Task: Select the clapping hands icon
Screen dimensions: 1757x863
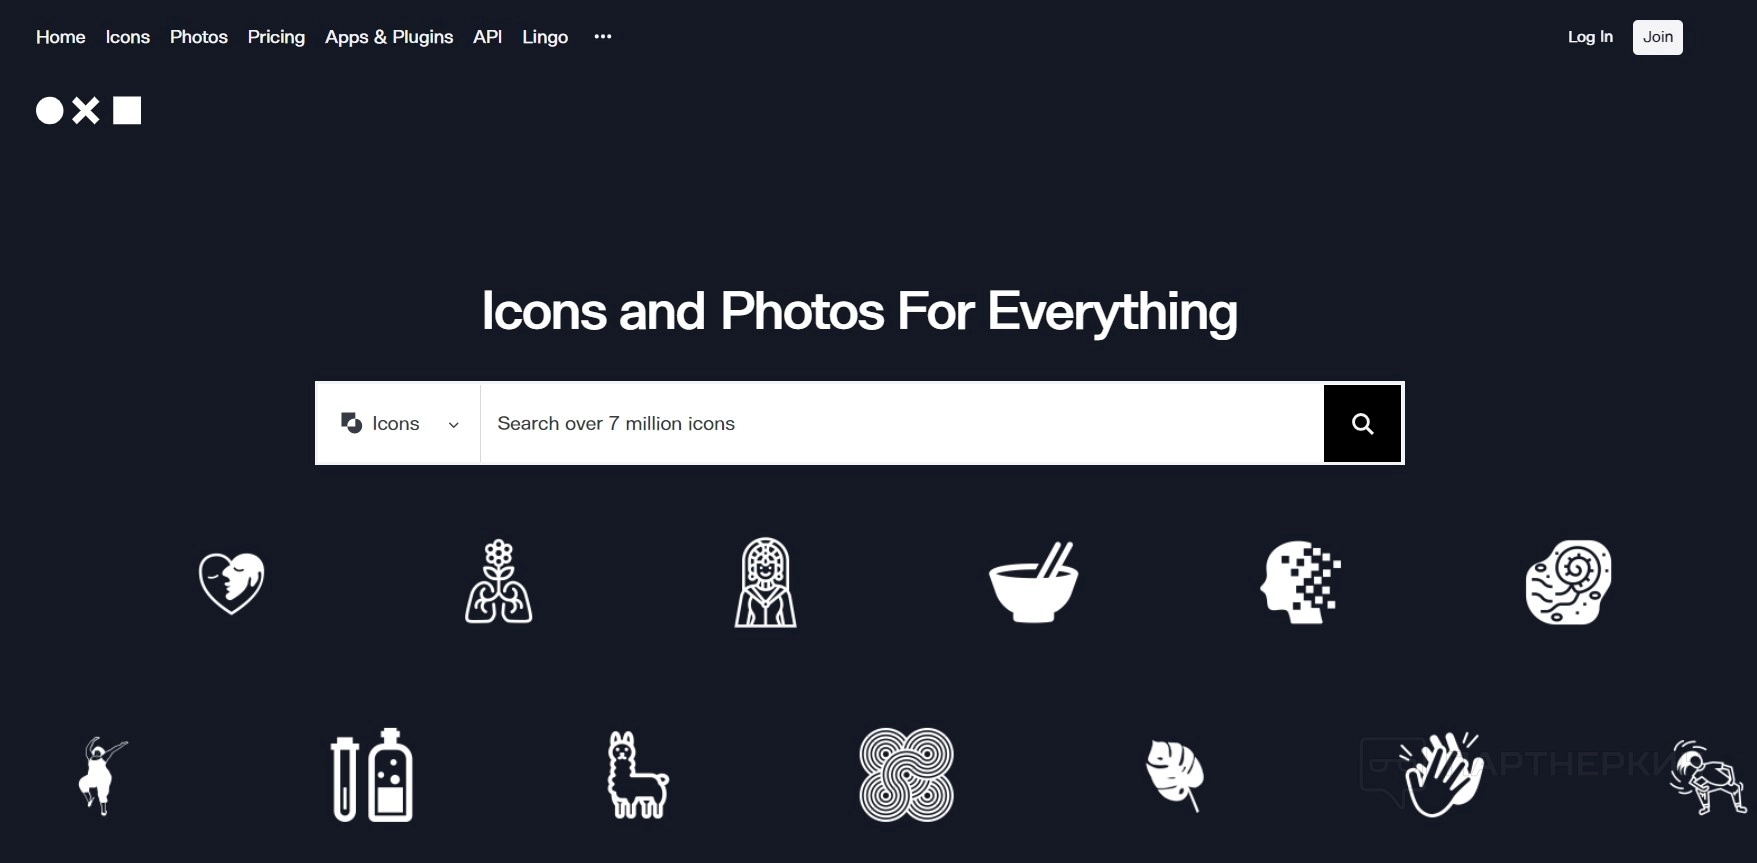Action: [1440, 775]
